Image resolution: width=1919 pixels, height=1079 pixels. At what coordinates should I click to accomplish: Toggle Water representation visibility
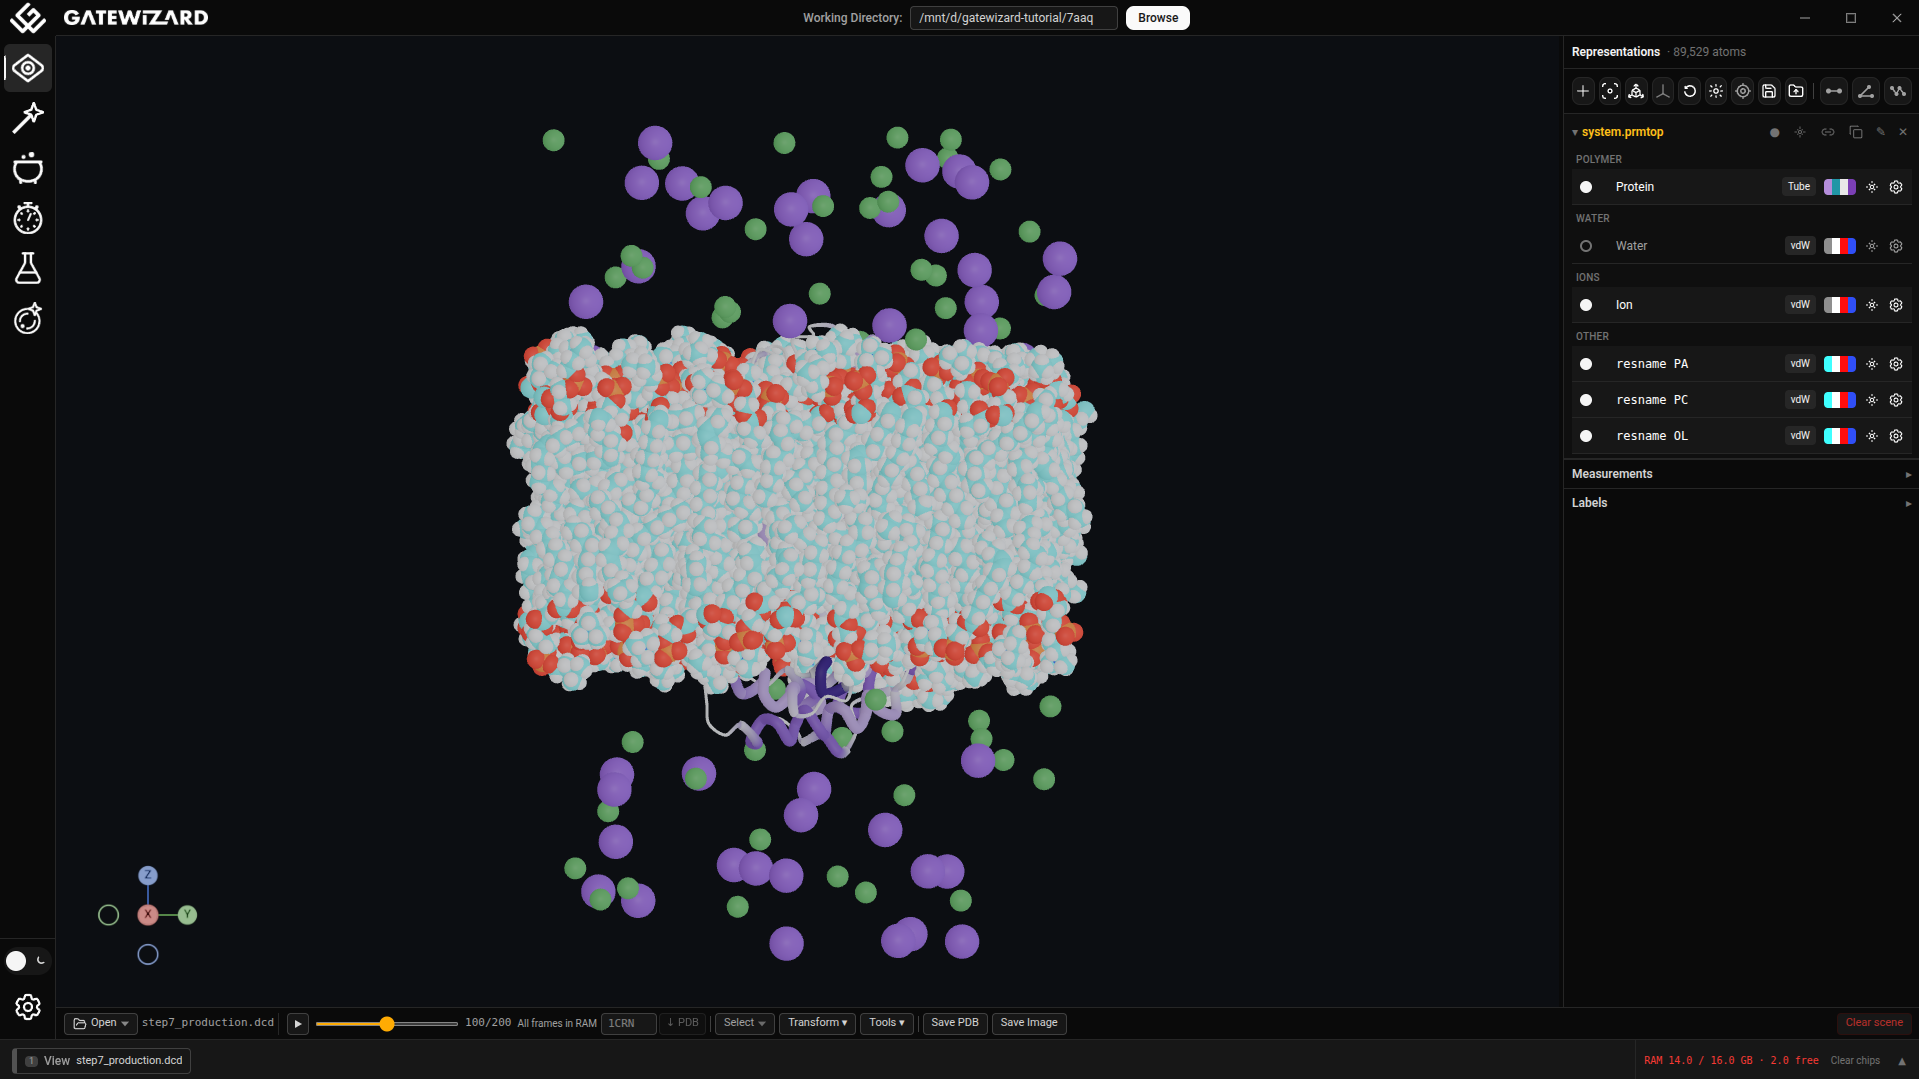click(1586, 246)
